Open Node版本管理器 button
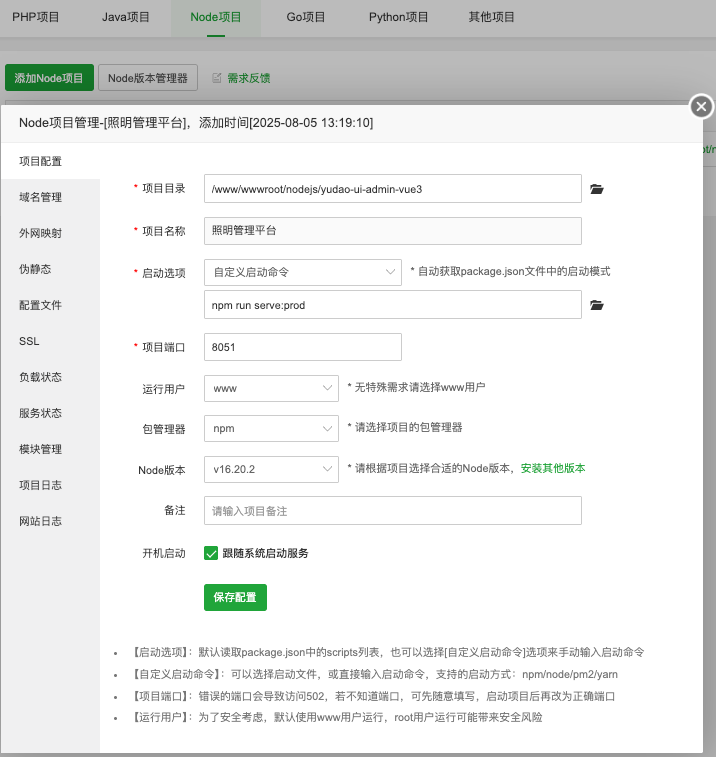This screenshot has width=716, height=757. point(148,78)
